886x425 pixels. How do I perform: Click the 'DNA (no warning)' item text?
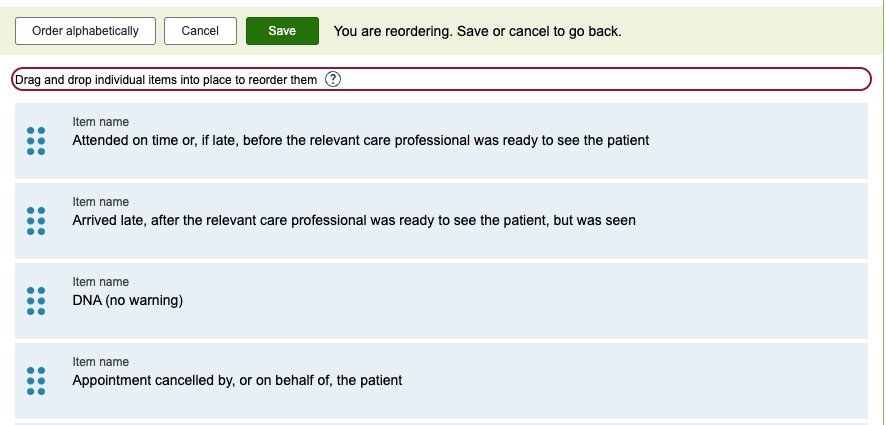pyautogui.click(x=127, y=300)
